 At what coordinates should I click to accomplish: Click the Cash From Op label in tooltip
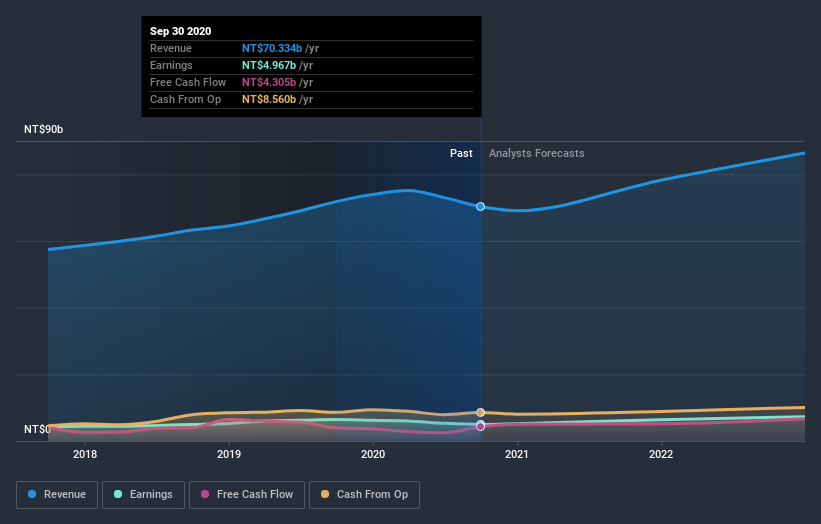tap(185, 99)
